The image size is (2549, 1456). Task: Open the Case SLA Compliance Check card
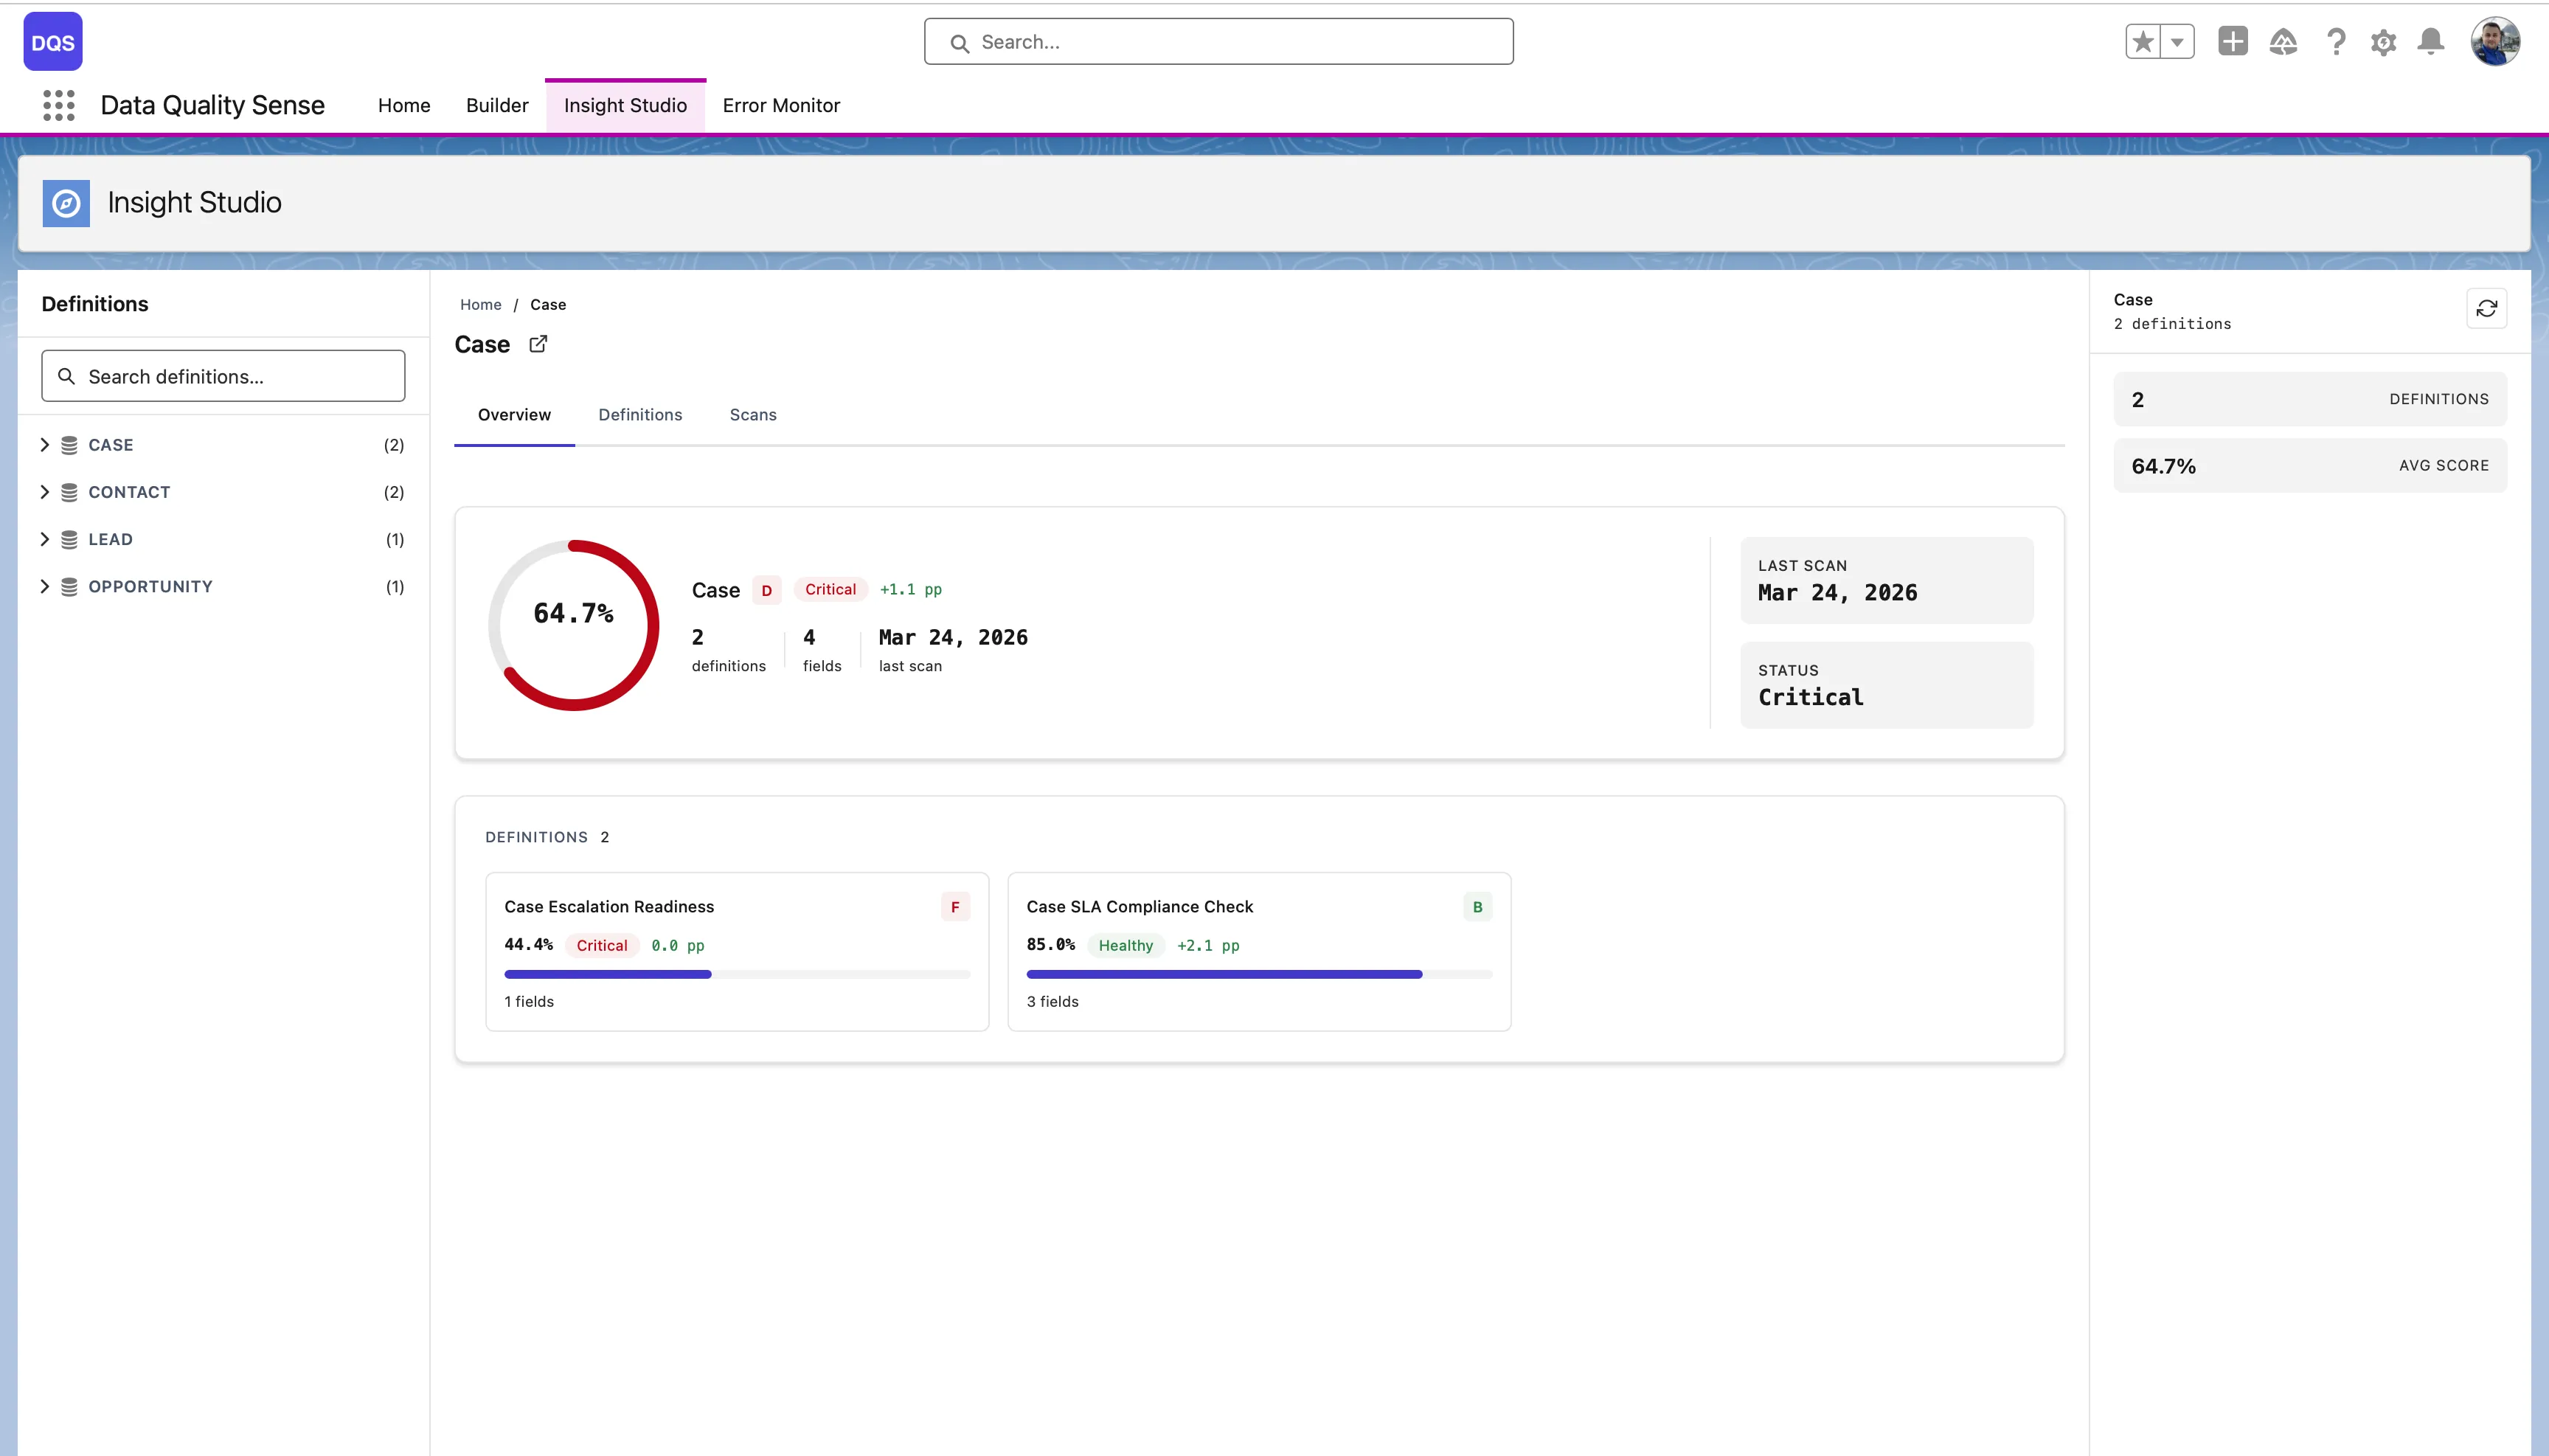[1257, 950]
